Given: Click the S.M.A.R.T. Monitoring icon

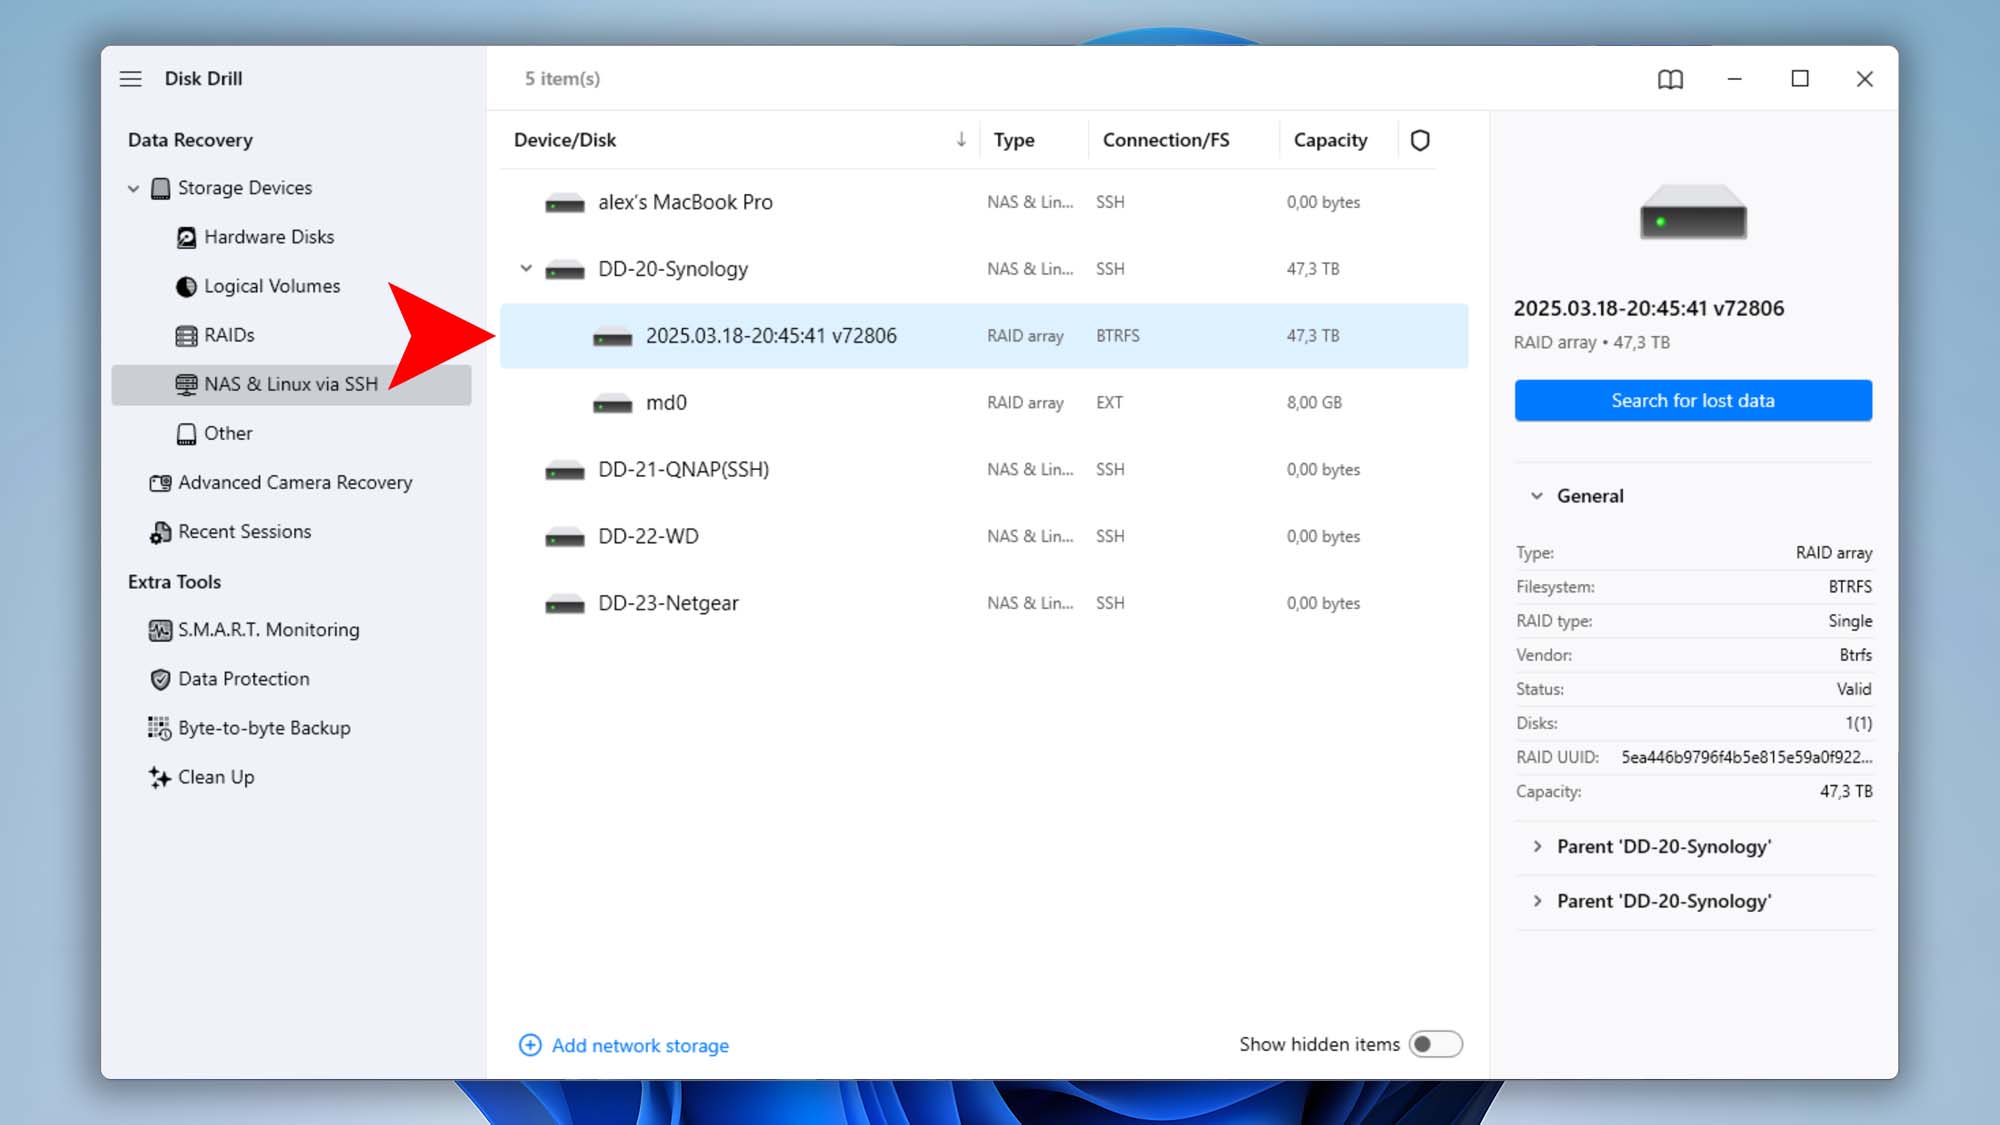Looking at the screenshot, I should point(160,630).
